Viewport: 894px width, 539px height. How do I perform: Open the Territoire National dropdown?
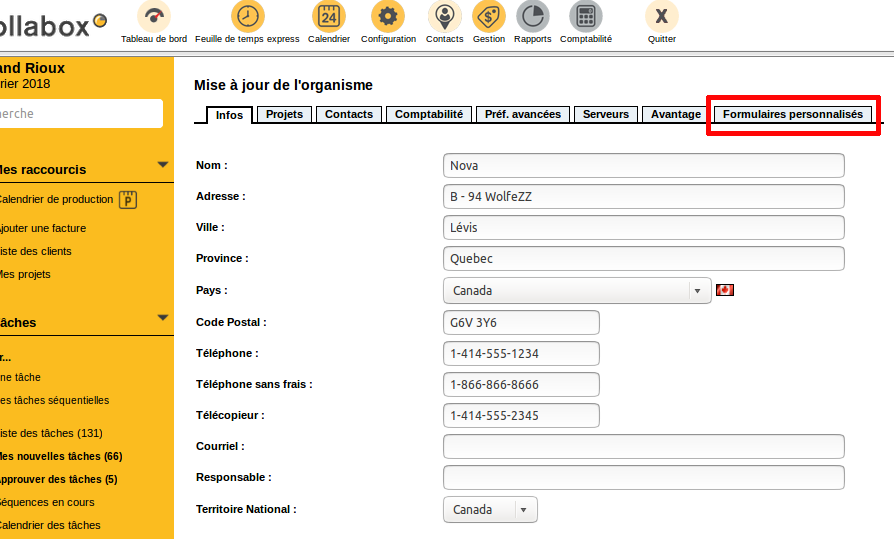[521, 510]
